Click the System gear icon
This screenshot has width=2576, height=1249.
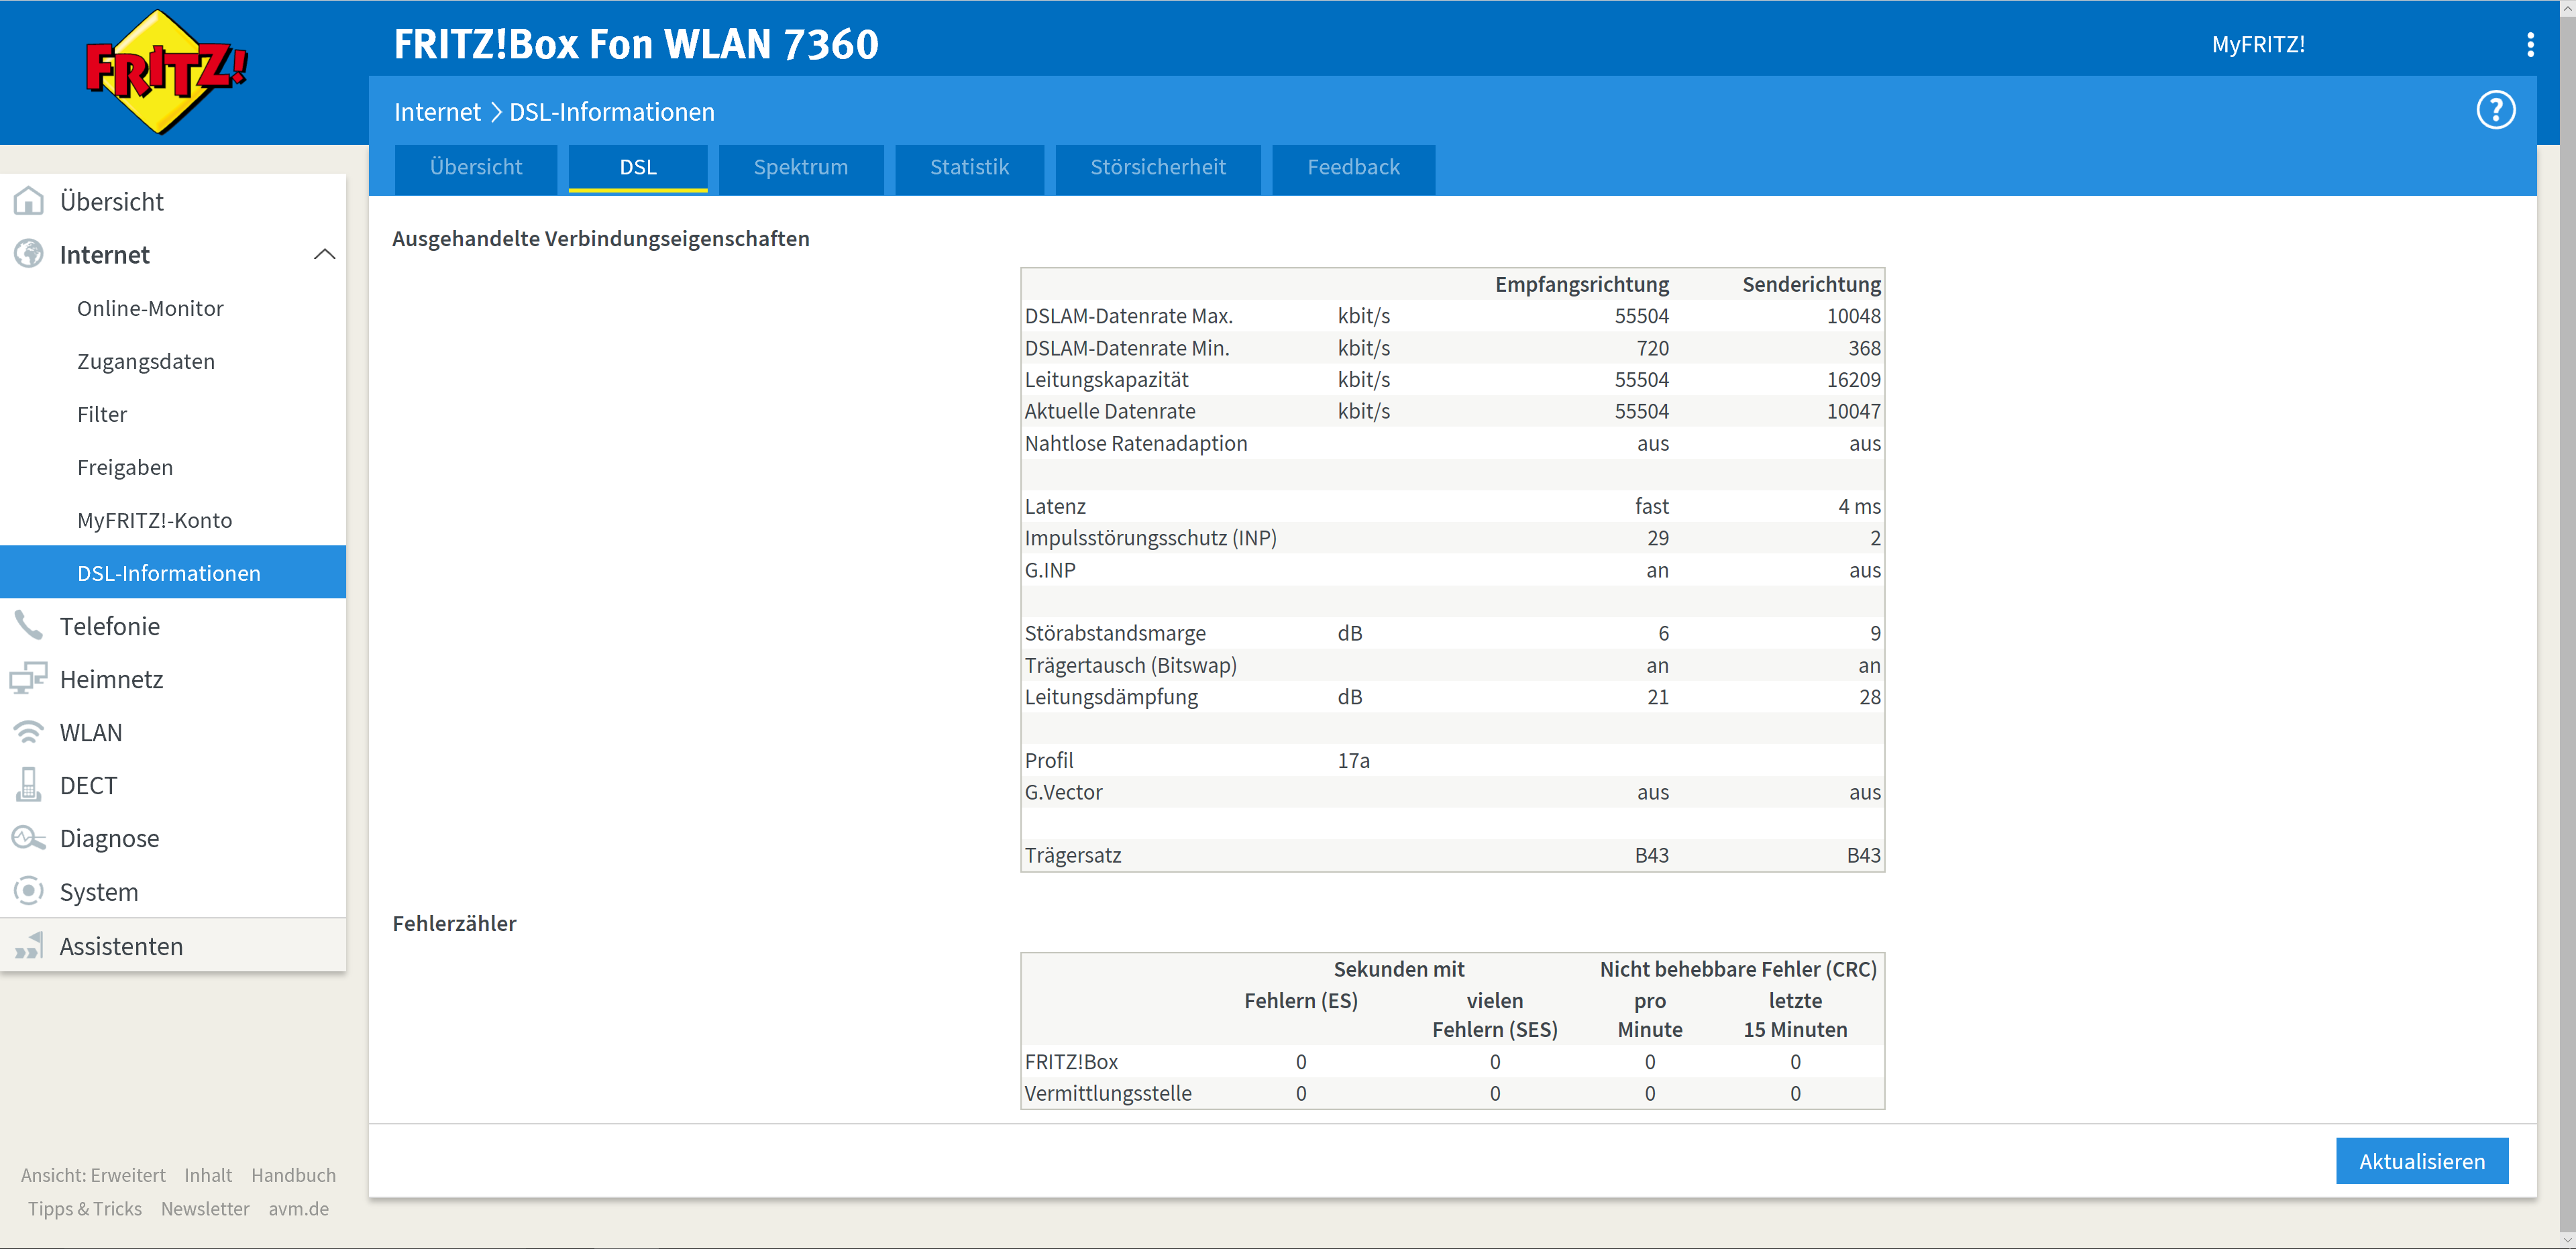click(x=29, y=891)
